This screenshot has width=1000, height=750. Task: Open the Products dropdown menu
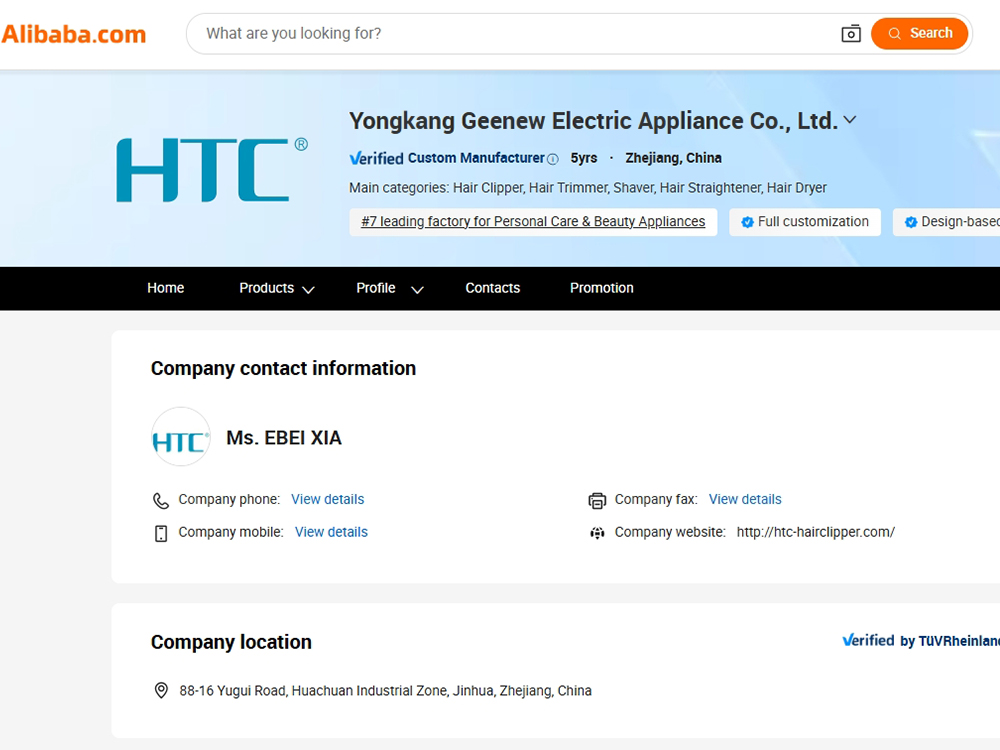point(276,288)
